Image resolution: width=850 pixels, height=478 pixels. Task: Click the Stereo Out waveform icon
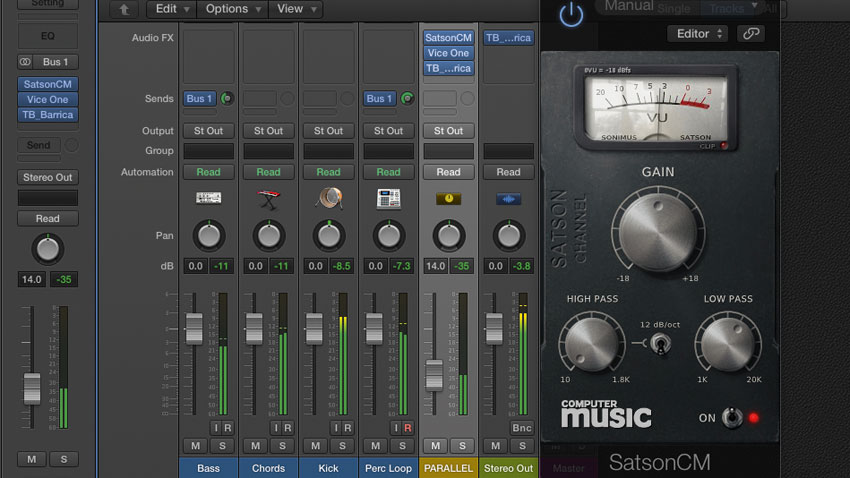tap(508, 199)
